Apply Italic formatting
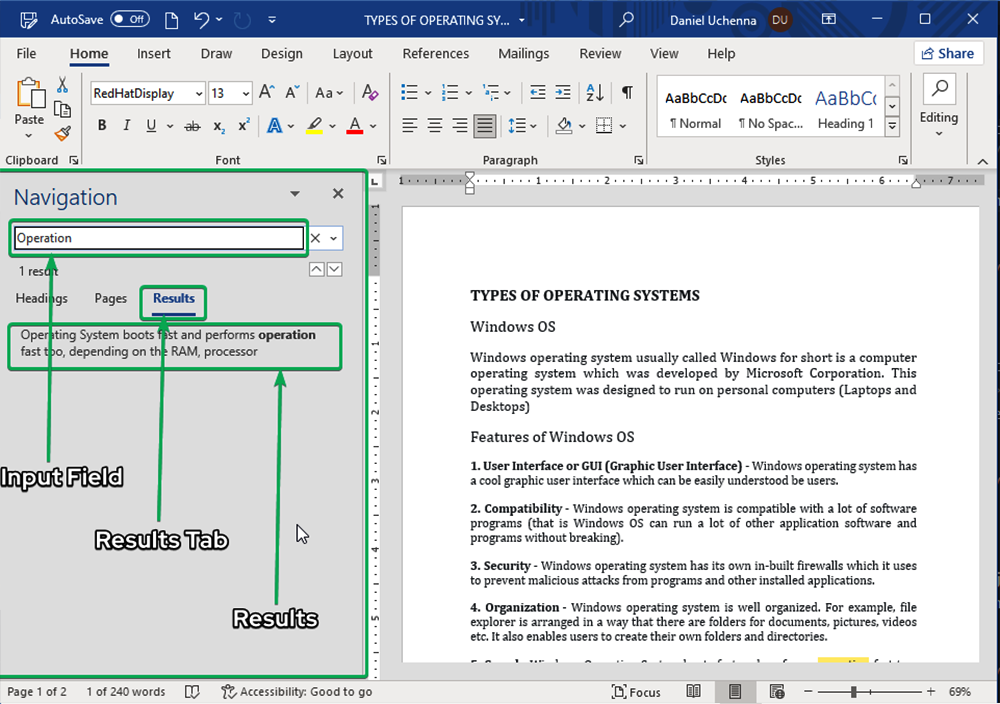This screenshot has width=1000, height=704. coord(126,126)
